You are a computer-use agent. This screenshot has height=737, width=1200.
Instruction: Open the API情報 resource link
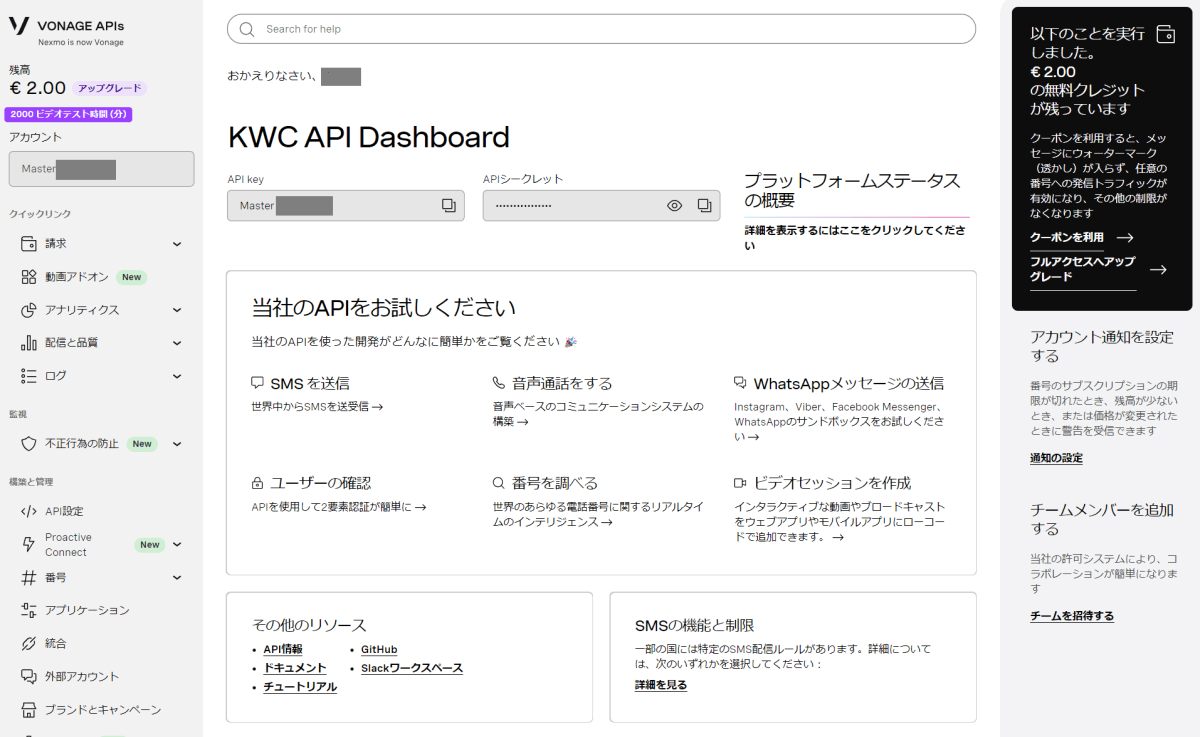coord(283,650)
